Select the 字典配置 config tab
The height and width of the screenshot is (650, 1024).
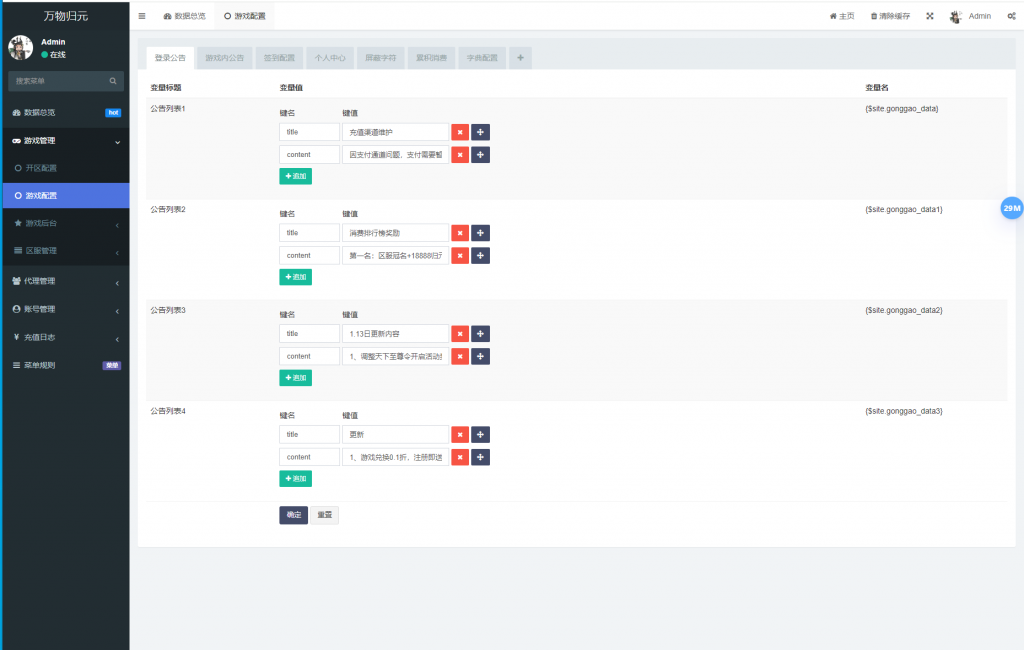coord(482,58)
